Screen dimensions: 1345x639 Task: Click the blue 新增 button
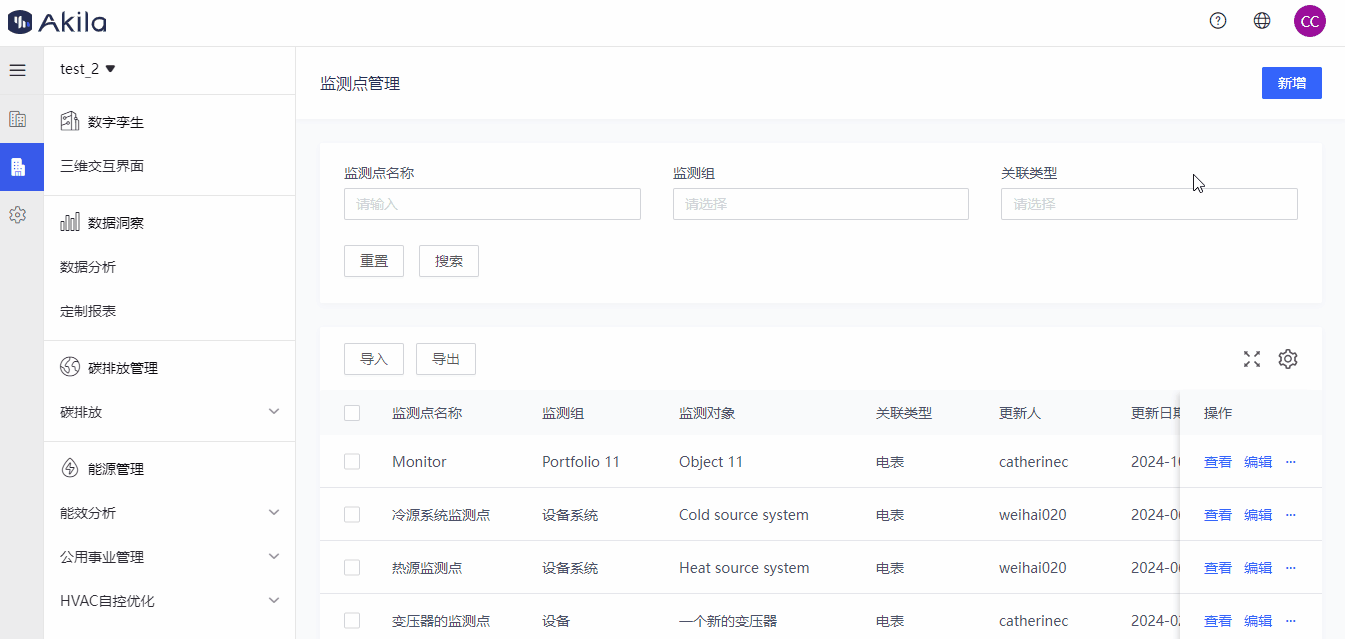pos(1291,83)
